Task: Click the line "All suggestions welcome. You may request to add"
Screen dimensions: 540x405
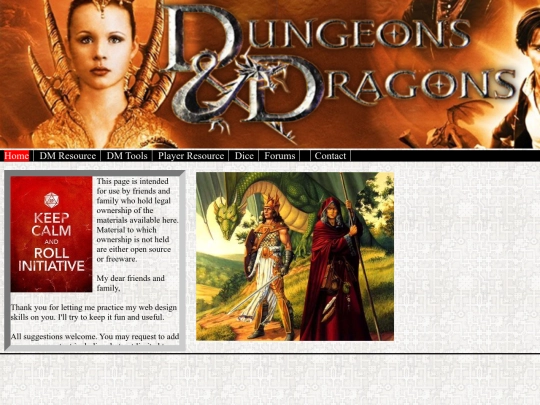Action: click(x=95, y=336)
